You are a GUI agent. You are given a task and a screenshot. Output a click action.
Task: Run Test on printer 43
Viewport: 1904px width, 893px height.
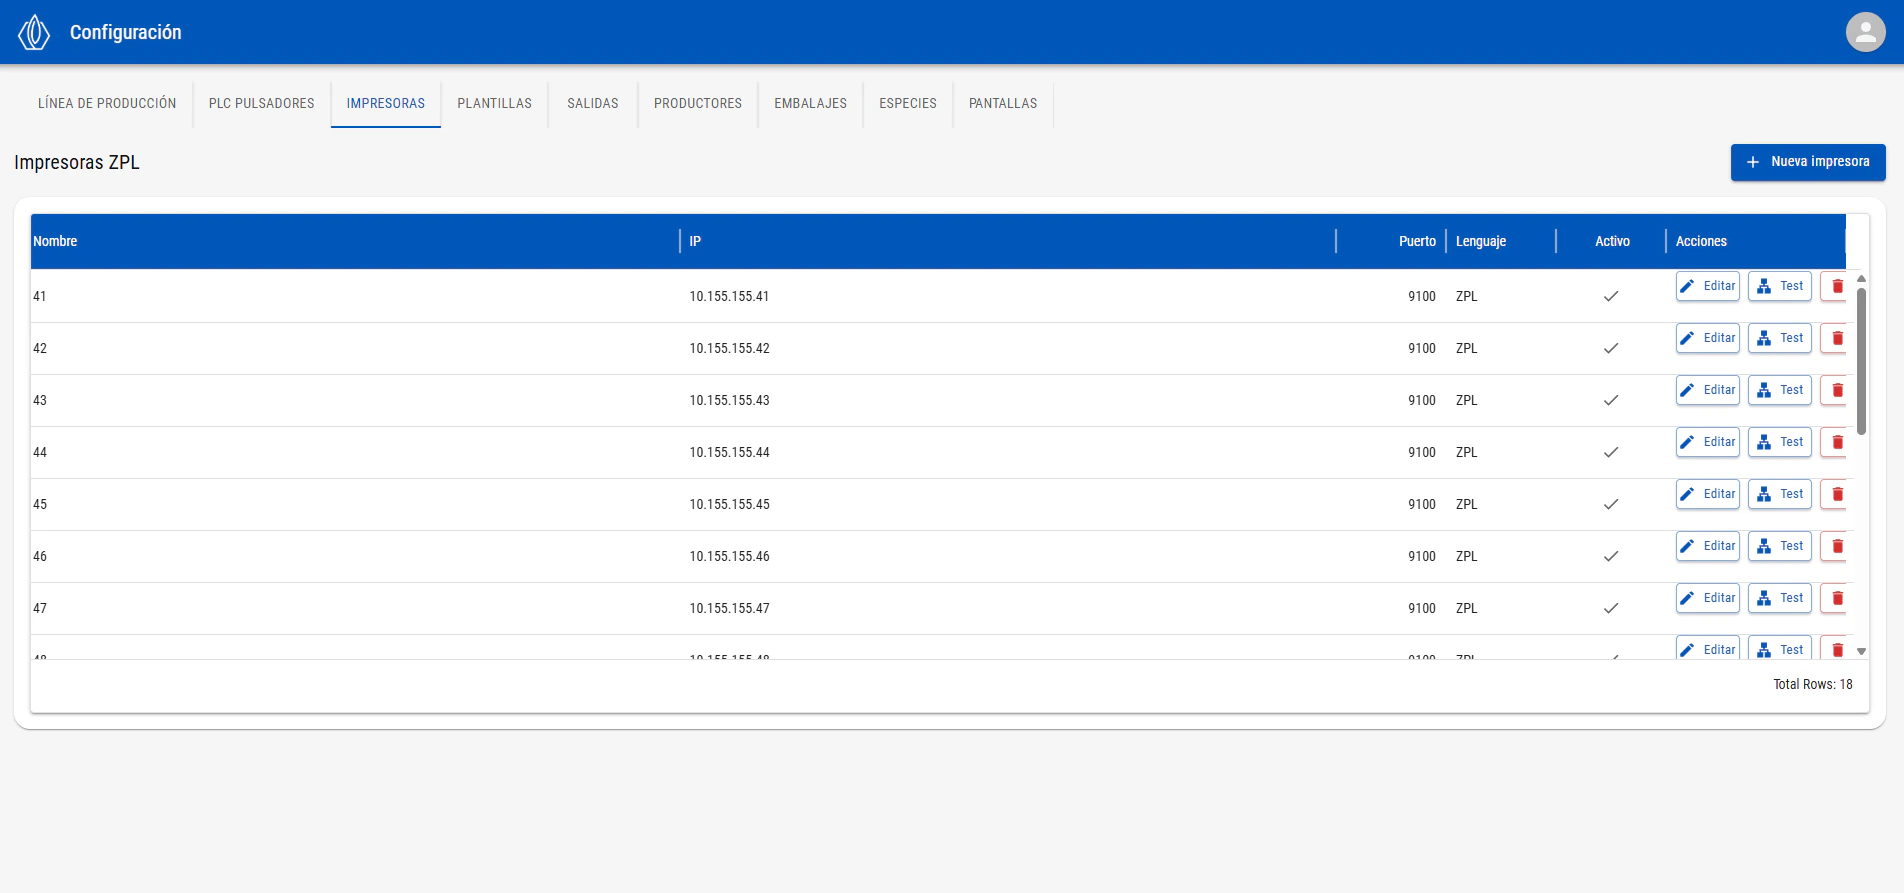(x=1780, y=390)
